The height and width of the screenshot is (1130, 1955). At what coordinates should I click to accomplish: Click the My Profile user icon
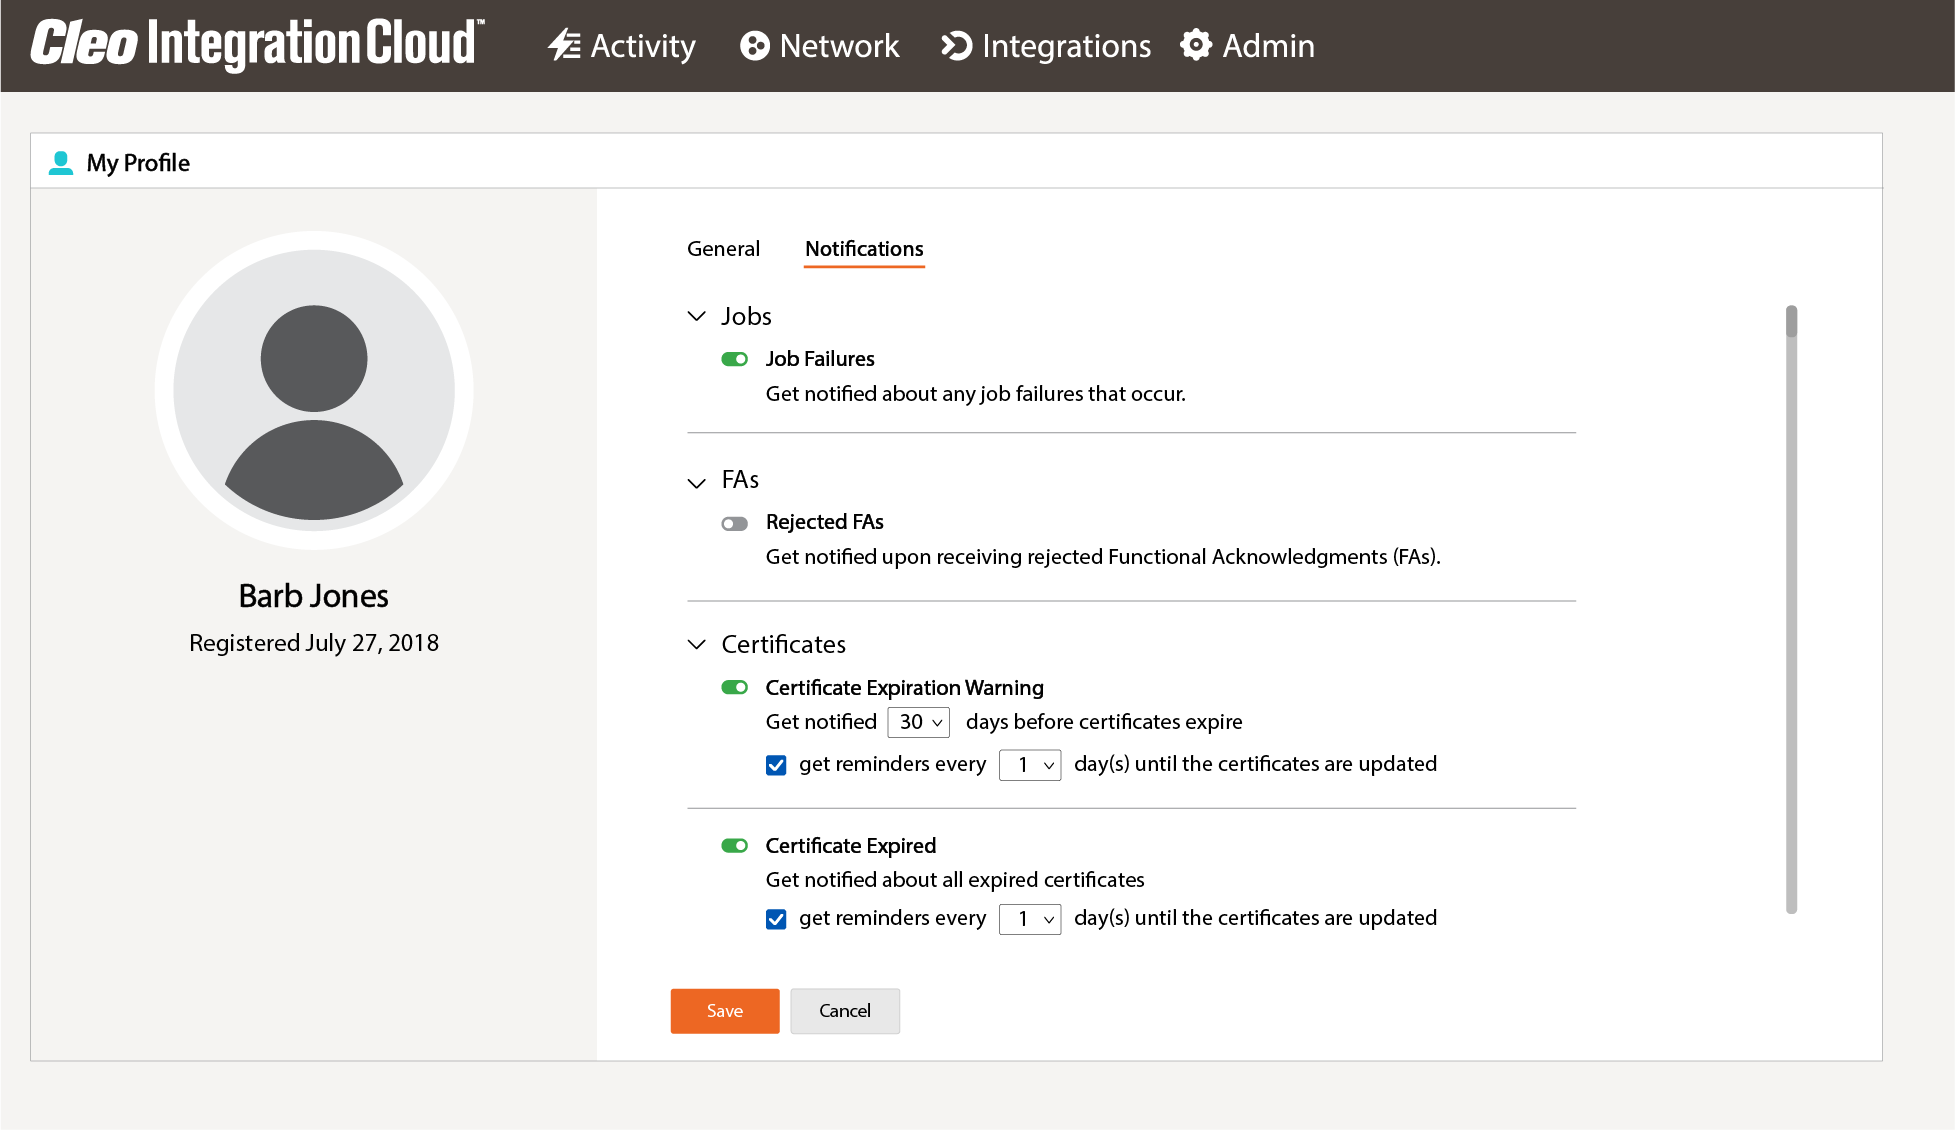pos(61,163)
